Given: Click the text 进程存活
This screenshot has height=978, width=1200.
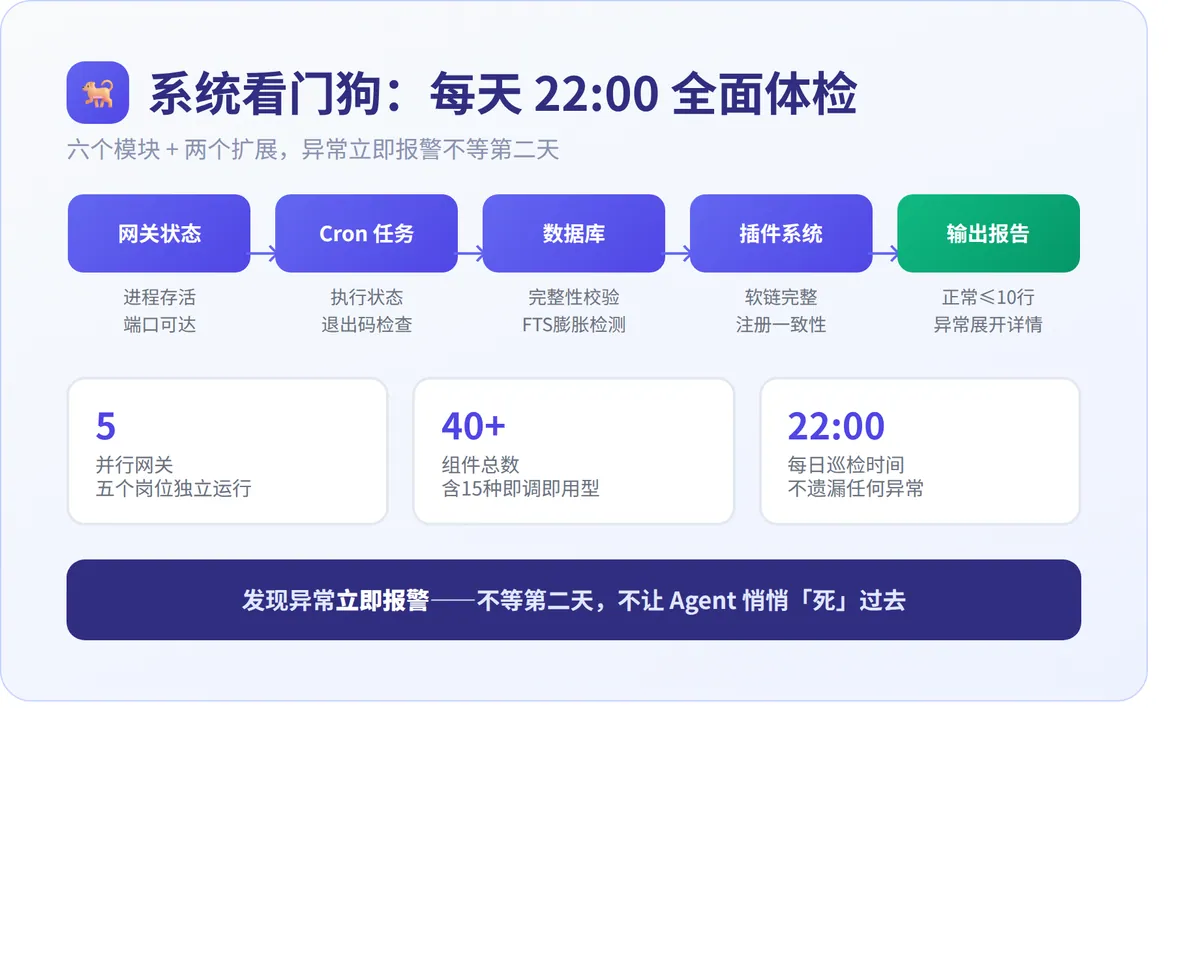Looking at the screenshot, I should (159, 297).
